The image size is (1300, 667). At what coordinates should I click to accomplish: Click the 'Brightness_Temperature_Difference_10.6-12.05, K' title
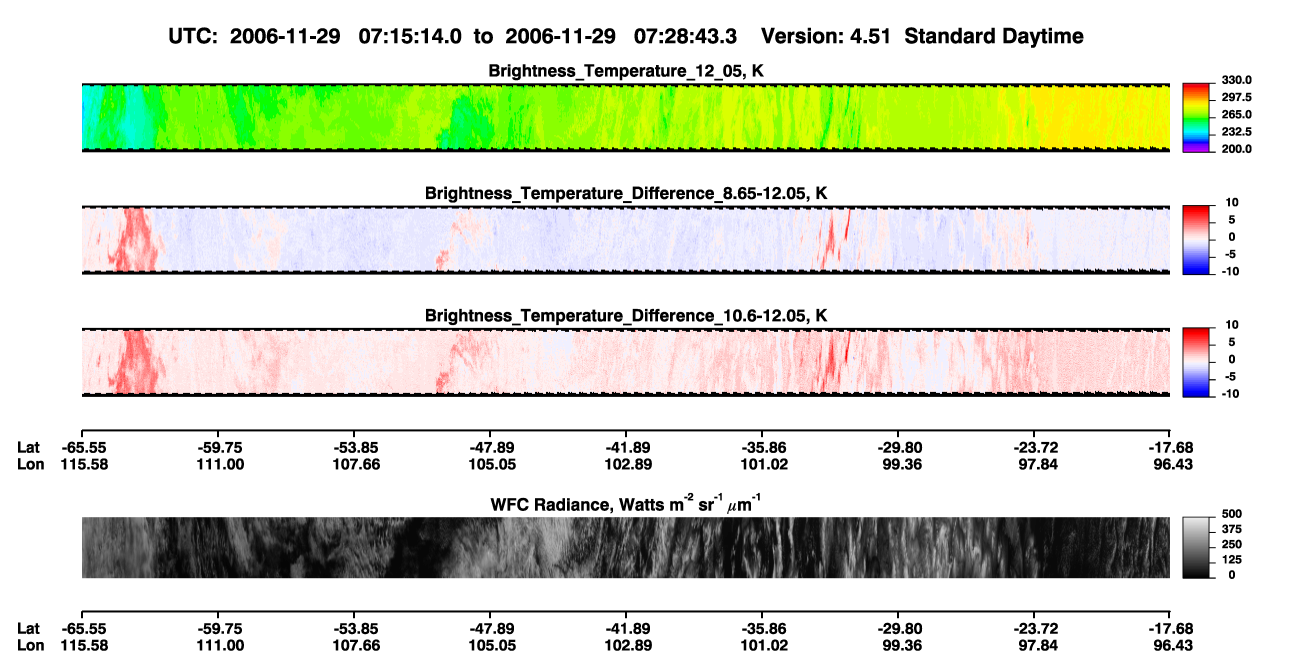626,316
